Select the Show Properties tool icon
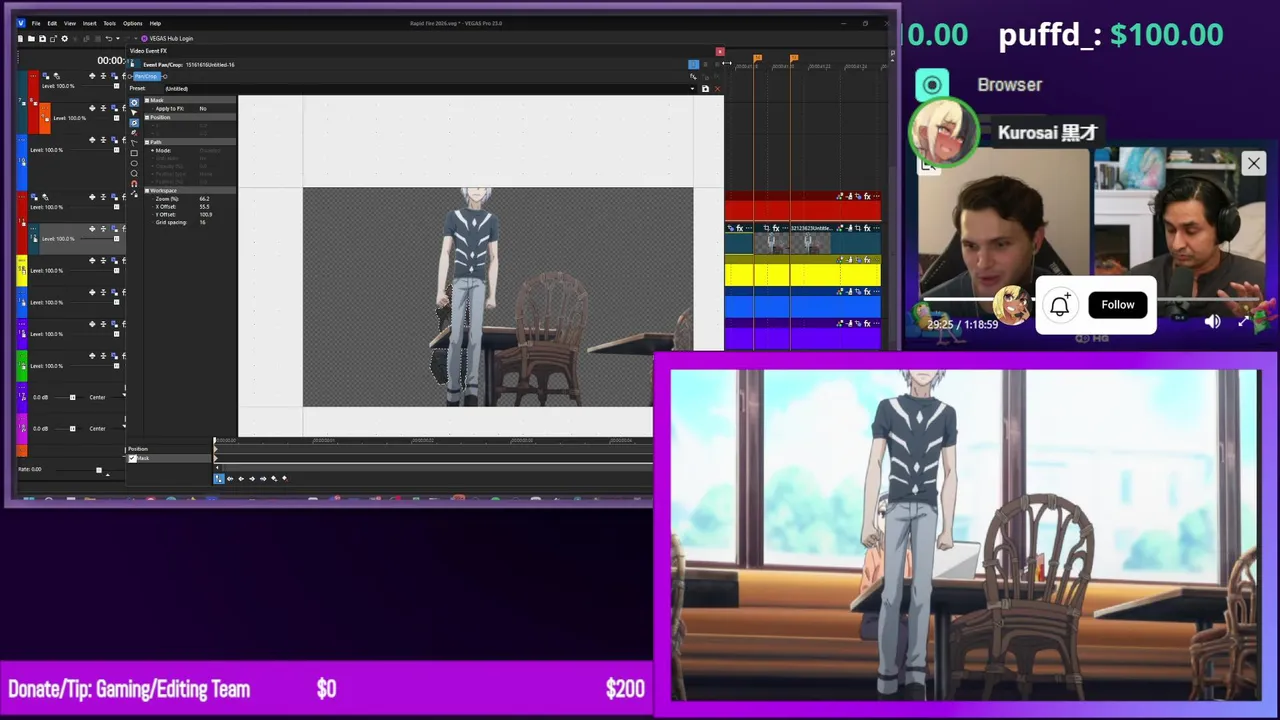 (134, 102)
